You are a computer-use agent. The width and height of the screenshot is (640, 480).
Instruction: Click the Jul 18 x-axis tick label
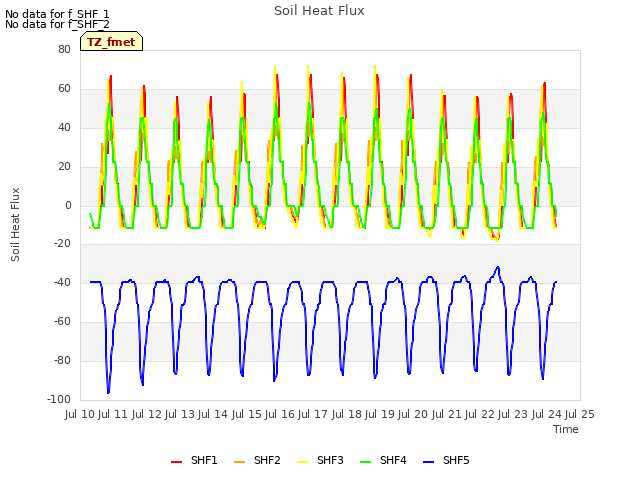(346, 414)
